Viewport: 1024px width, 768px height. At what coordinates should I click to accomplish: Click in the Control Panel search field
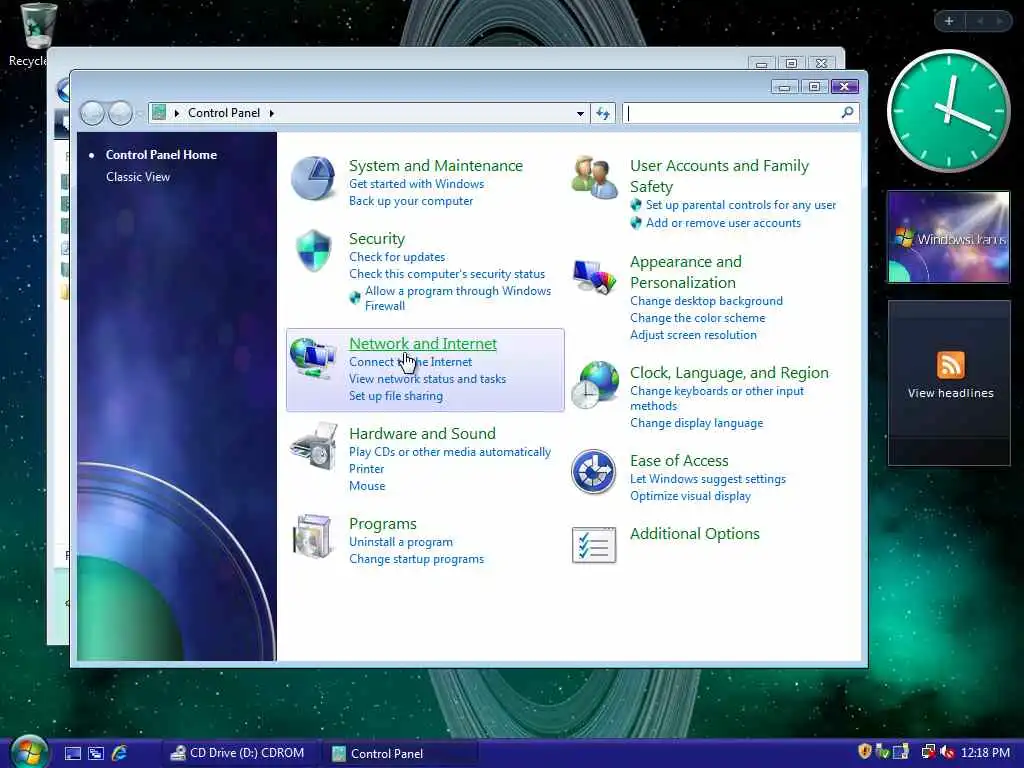[741, 114]
